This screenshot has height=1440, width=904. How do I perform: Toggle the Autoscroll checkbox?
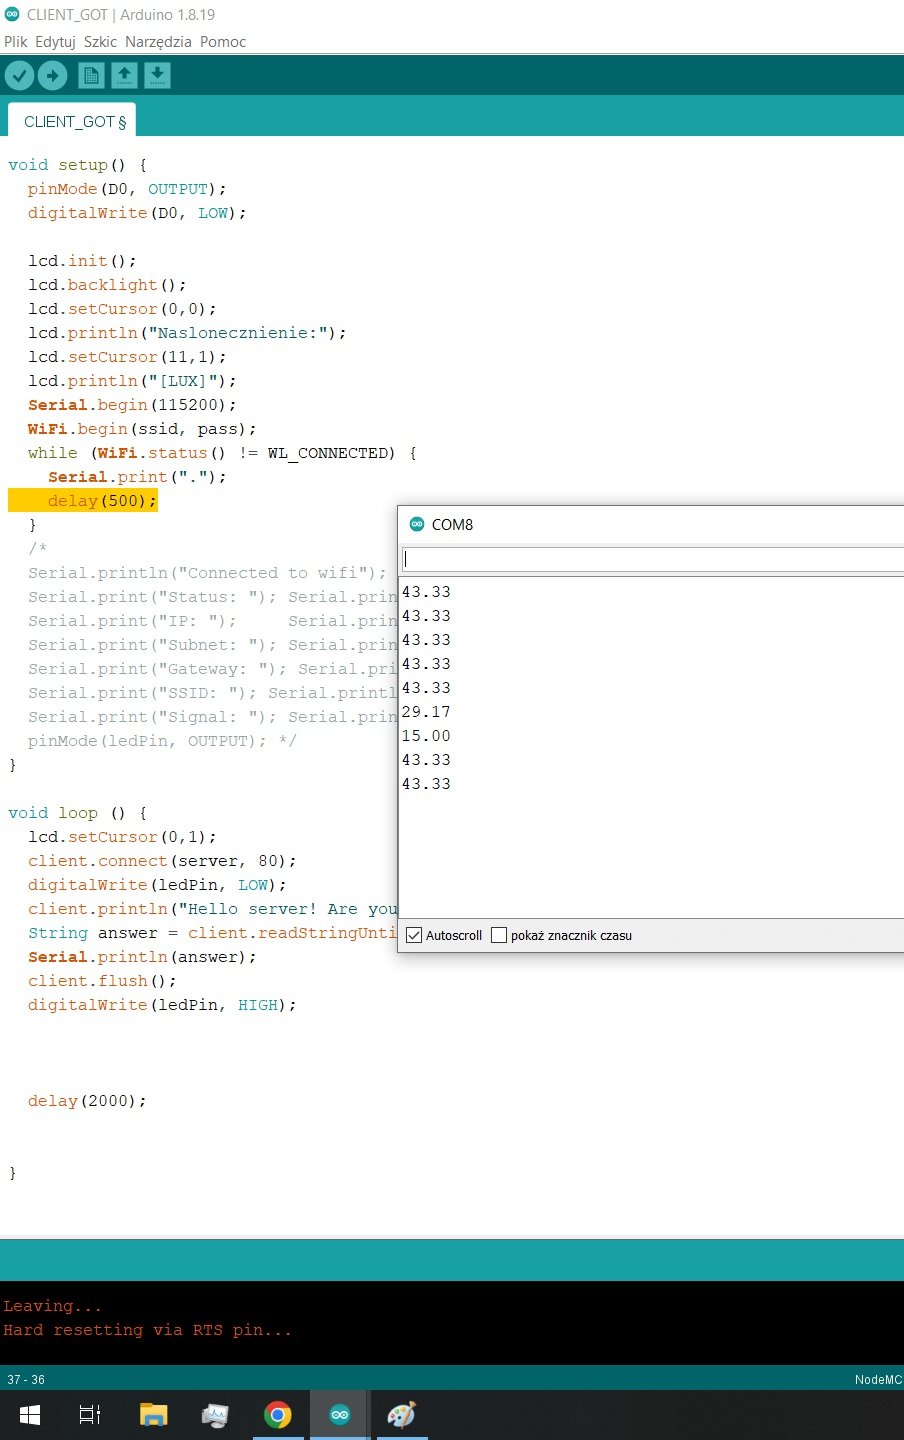tap(414, 936)
